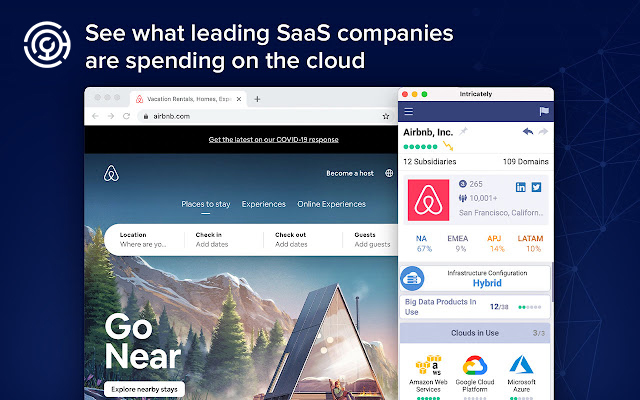640x400 pixels.
Task: Click the Location search field
Action: 144,240
